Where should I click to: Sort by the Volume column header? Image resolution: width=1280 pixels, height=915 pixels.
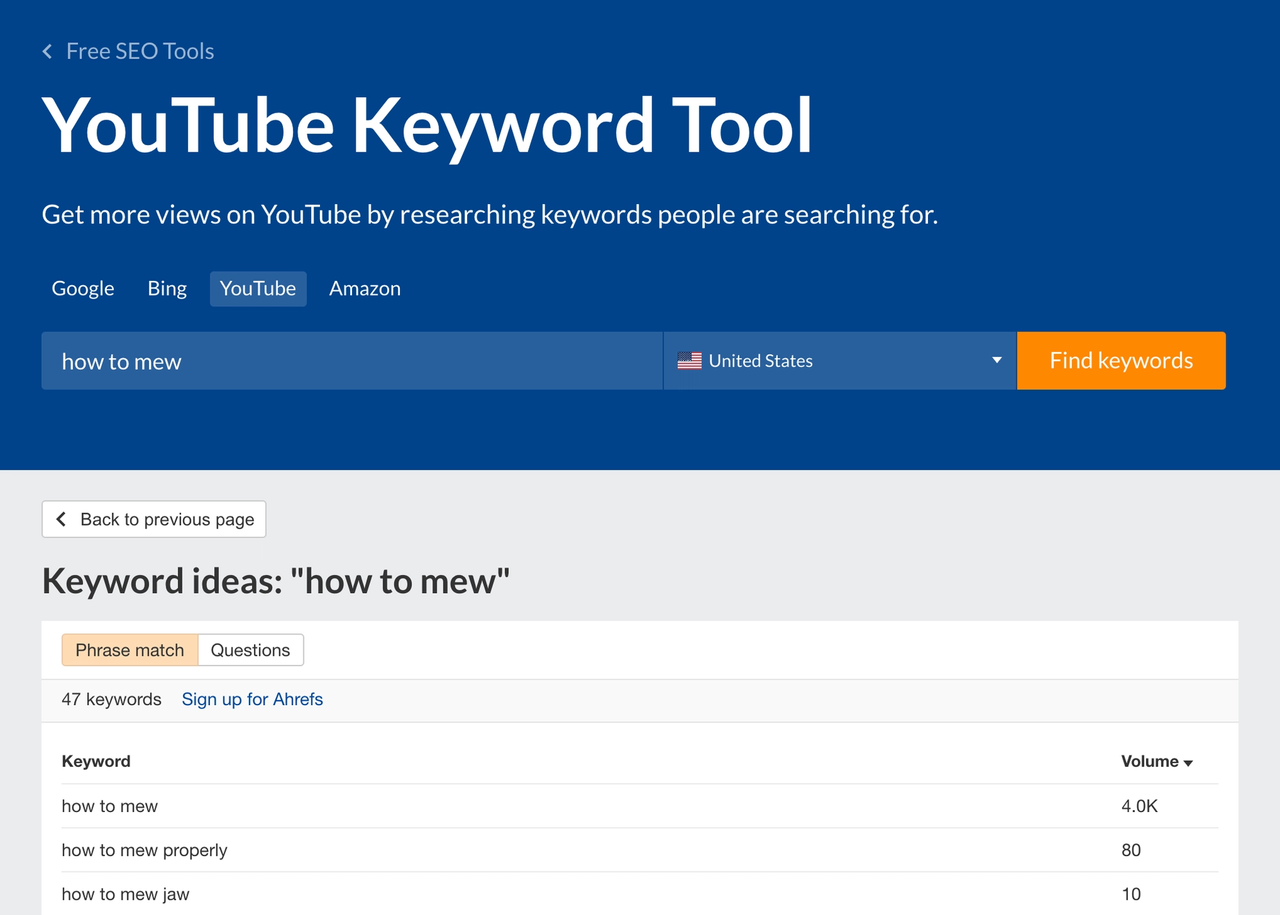[x=1149, y=761]
